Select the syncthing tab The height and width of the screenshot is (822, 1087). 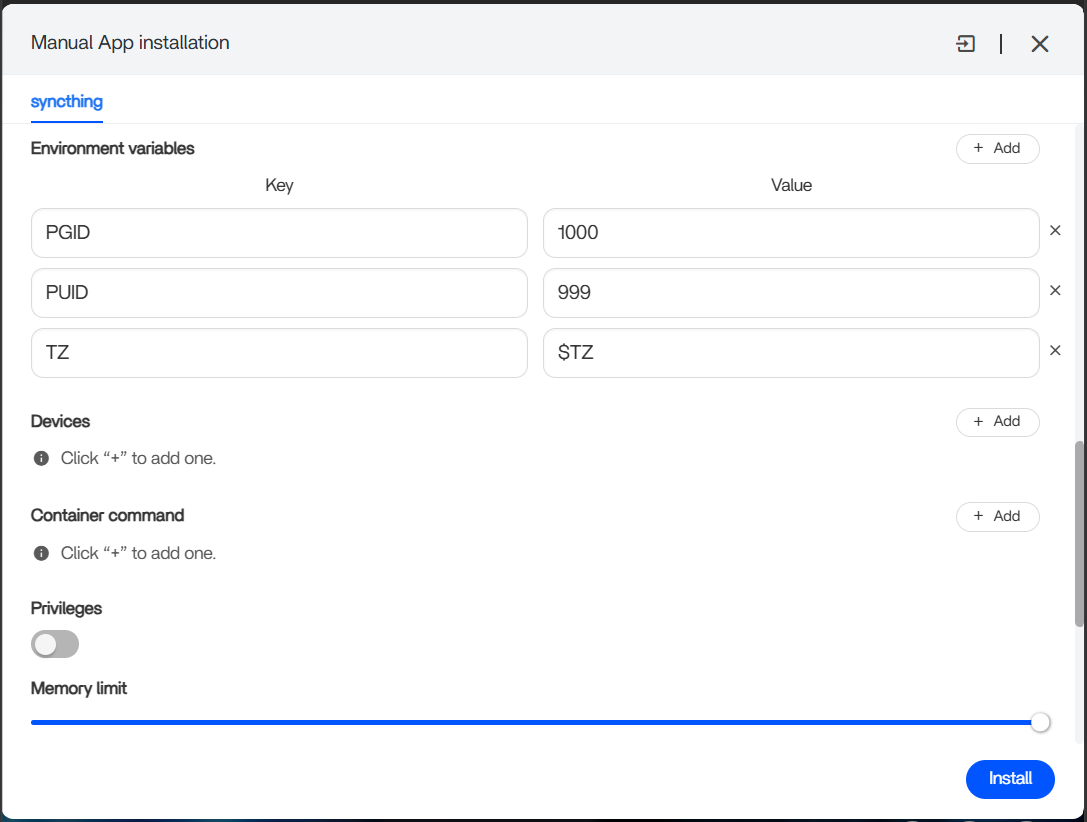coord(67,101)
